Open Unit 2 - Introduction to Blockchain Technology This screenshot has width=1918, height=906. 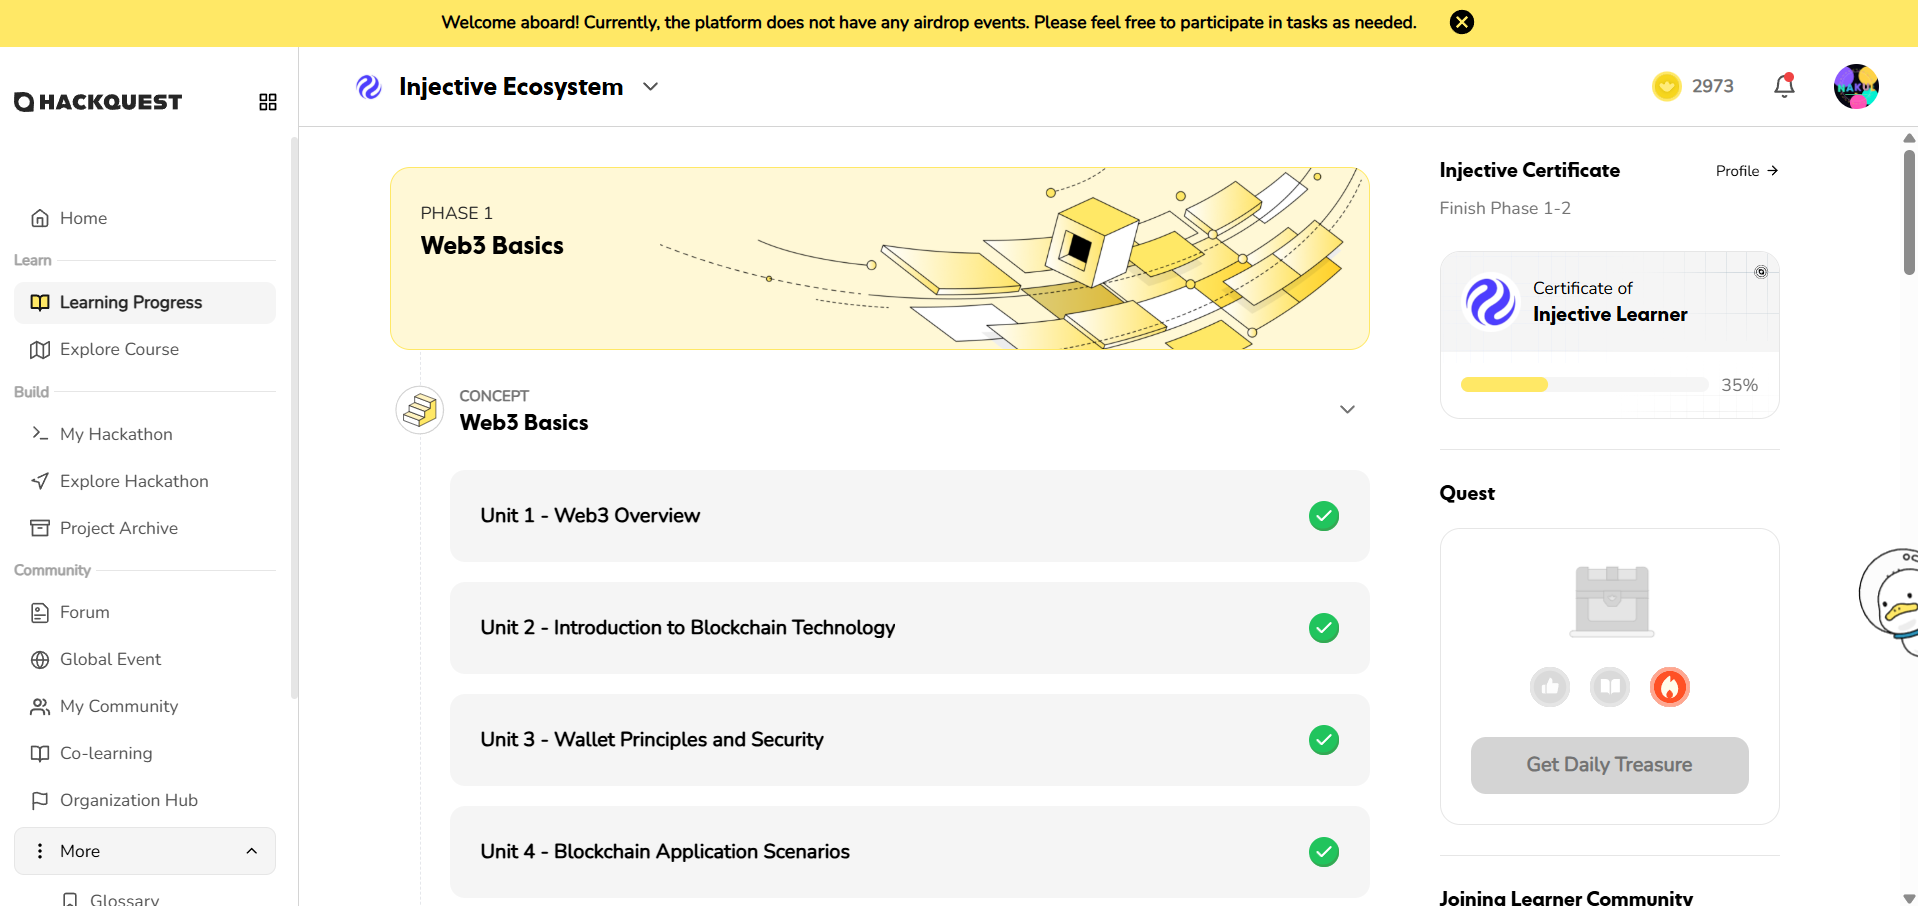910,628
